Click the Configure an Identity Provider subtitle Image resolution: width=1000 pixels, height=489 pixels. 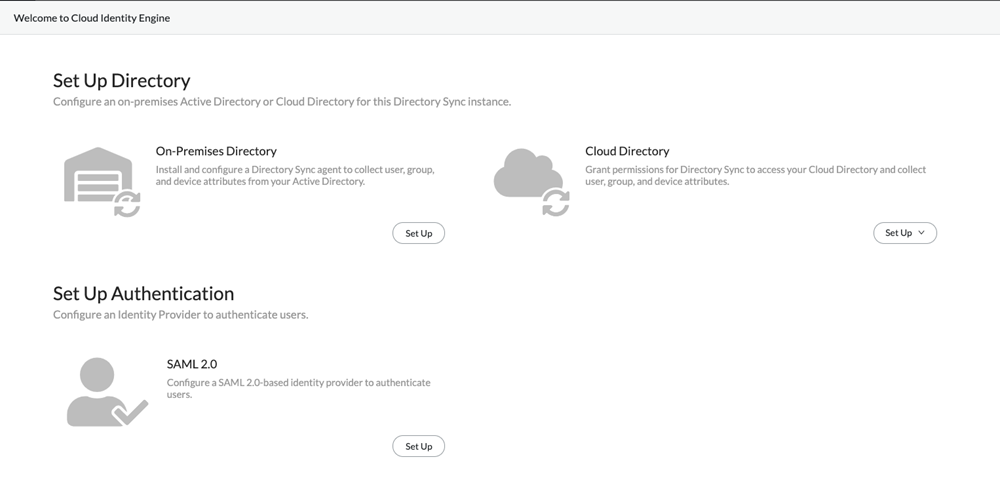click(180, 315)
